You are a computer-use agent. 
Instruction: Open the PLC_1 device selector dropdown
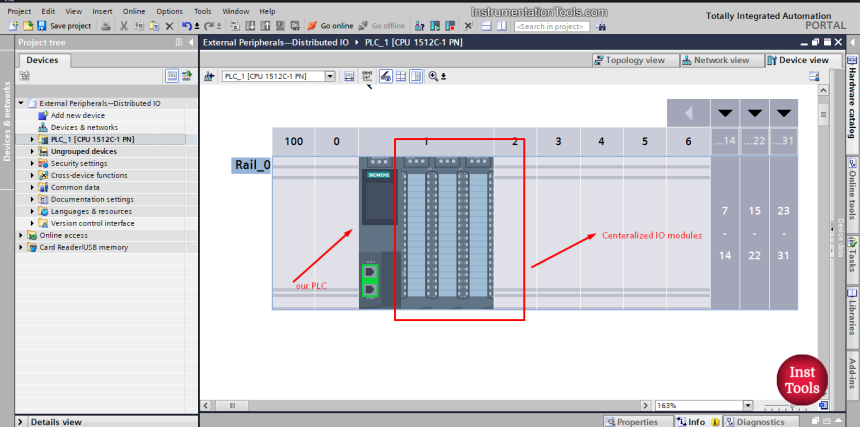[330, 76]
